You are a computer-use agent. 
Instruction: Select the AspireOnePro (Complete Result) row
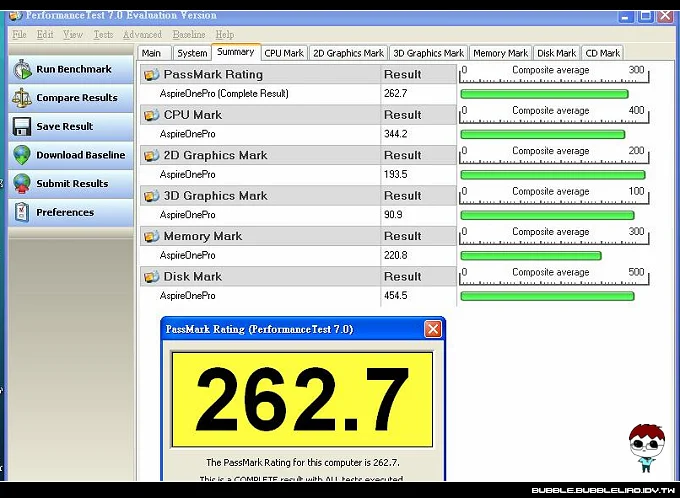pos(298,94)
